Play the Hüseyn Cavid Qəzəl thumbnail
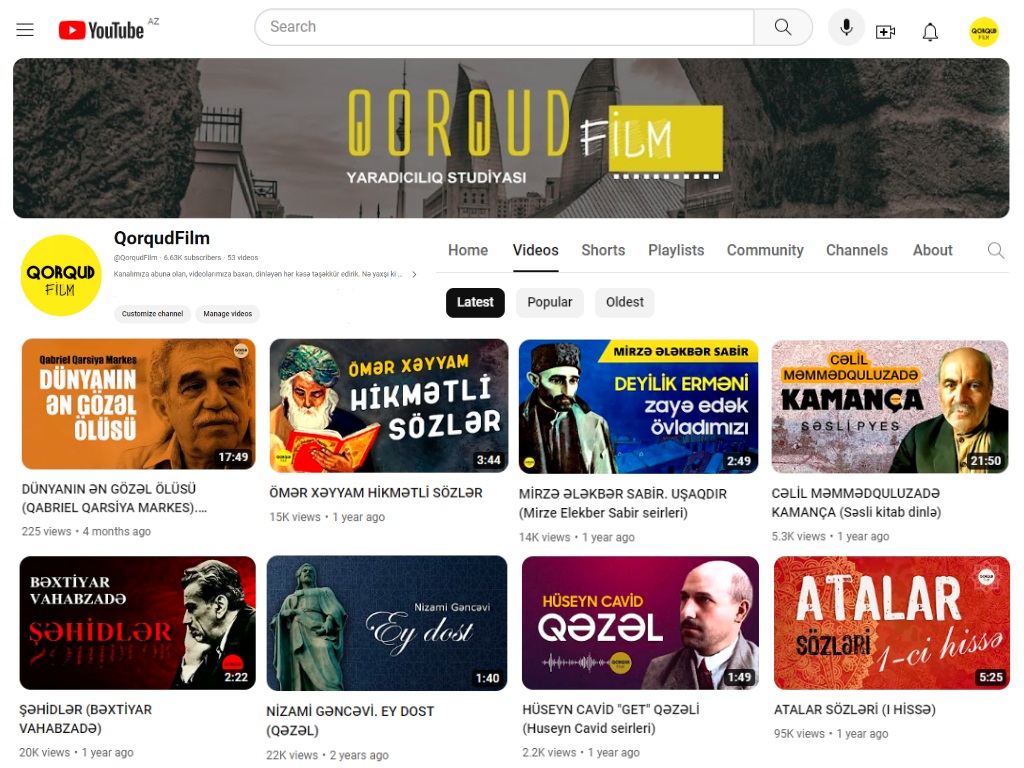The height and width of the screenshot is (768, 1024). (x=640, y=623)
